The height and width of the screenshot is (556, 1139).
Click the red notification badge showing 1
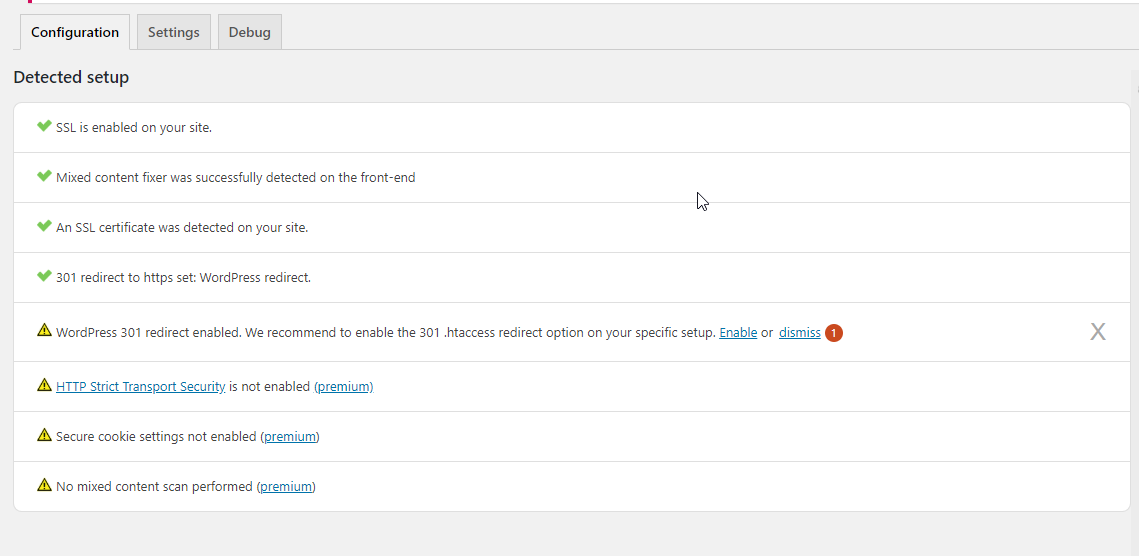834,333
